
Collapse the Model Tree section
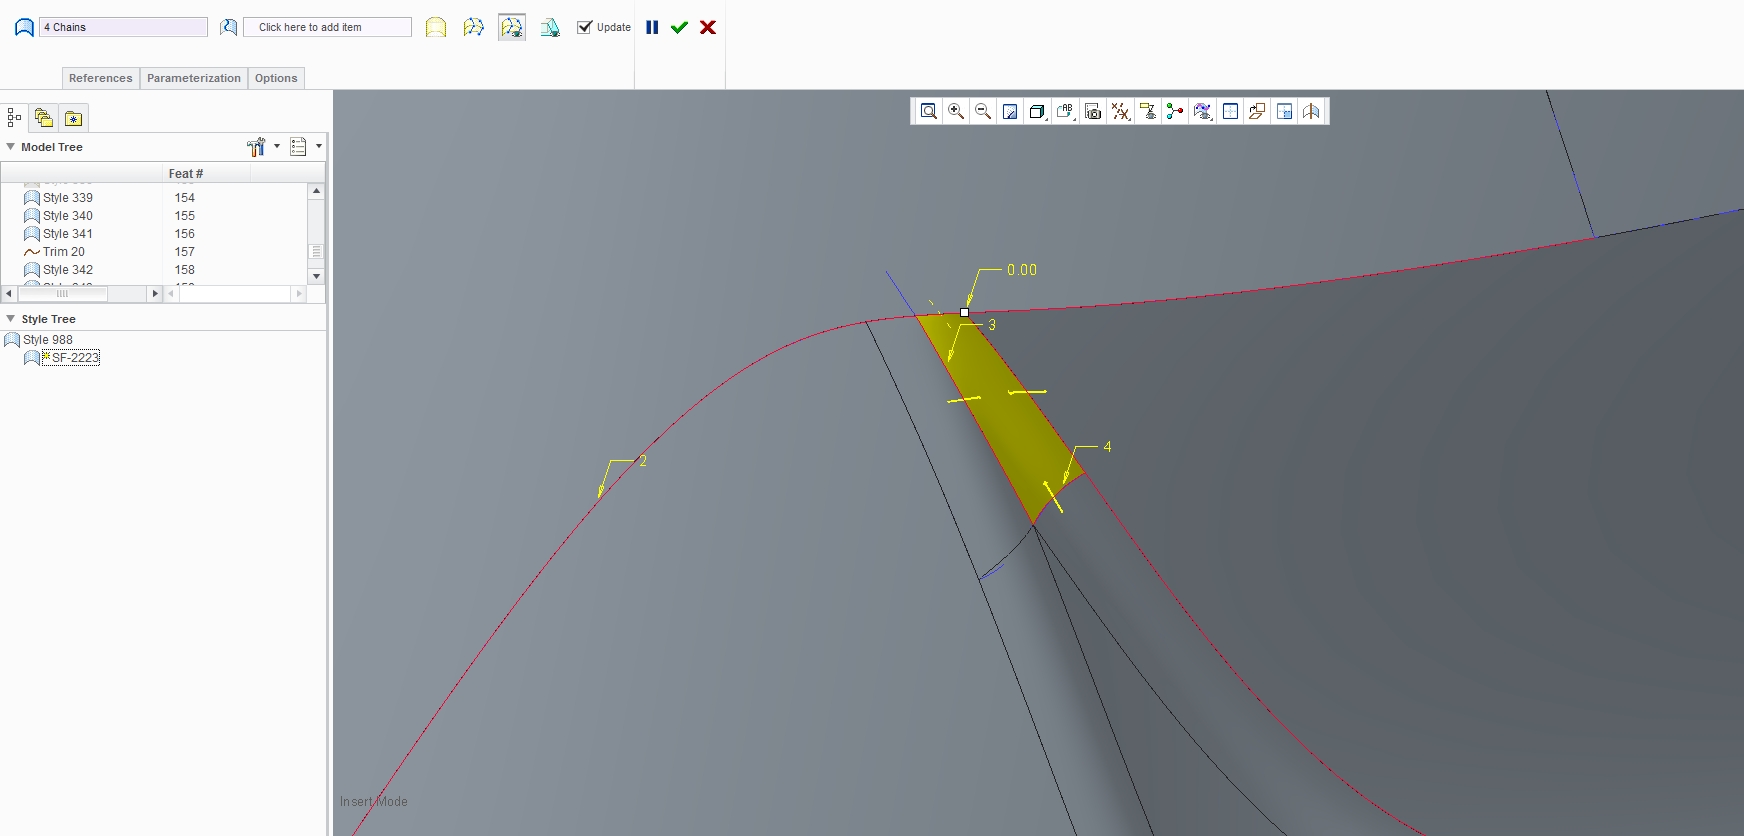pyautogui.click(x=11, y=146)
